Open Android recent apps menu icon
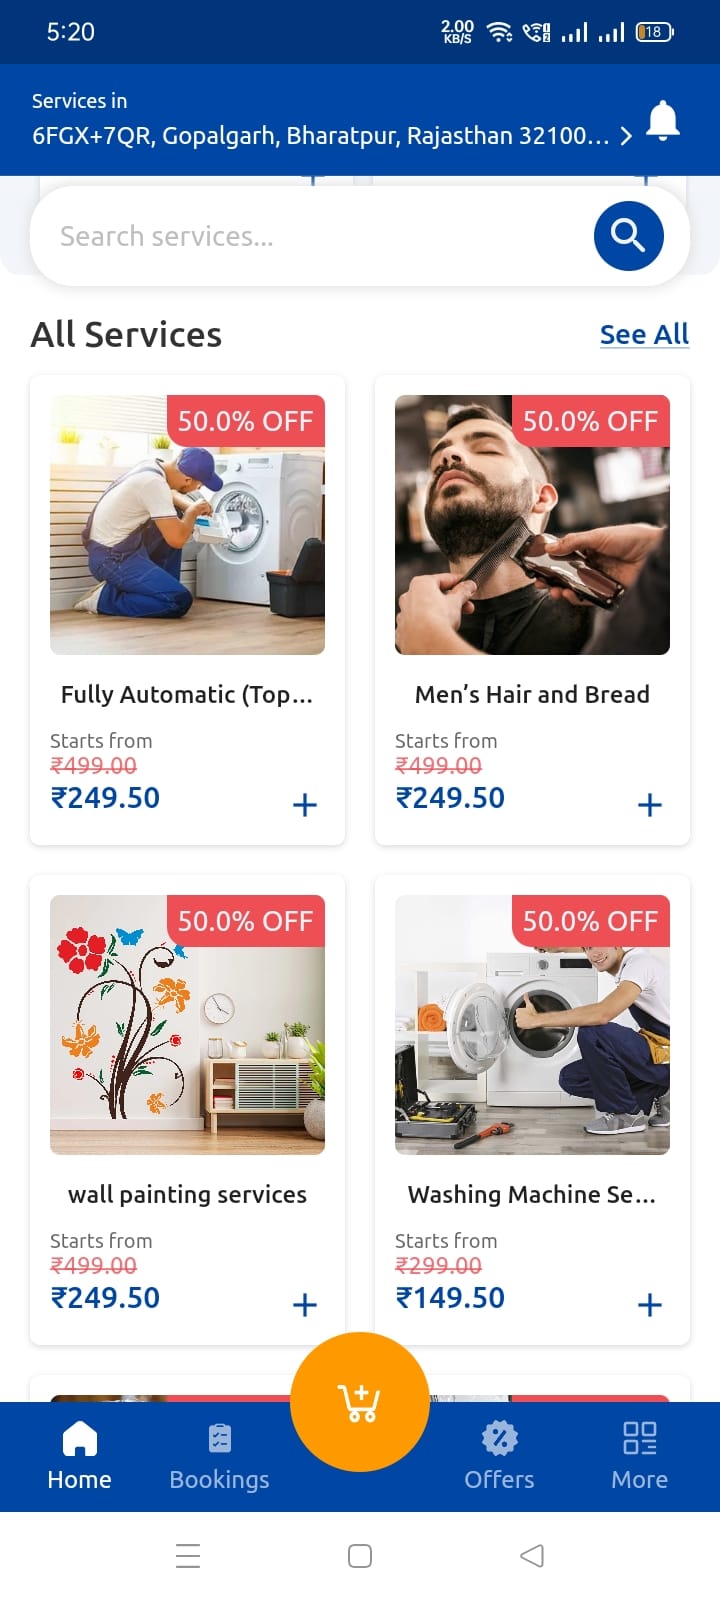The image size is (720, 1600). [x=188, y=1556]
